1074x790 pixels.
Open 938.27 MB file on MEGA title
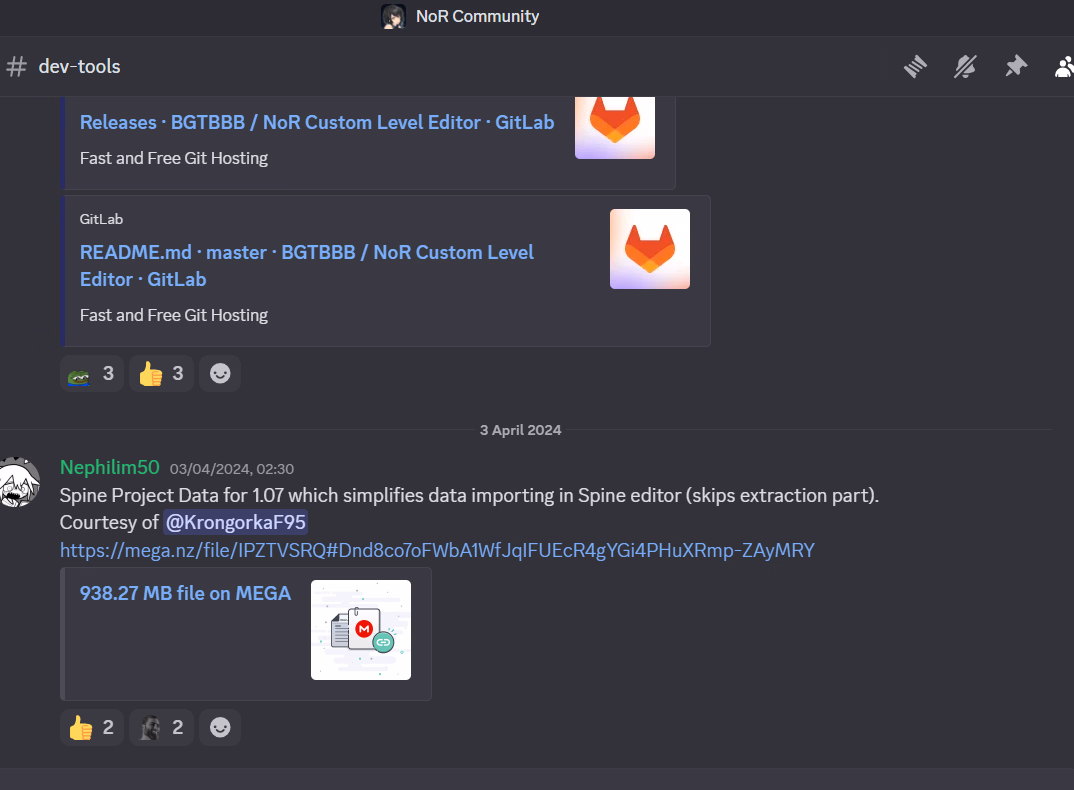185,593
